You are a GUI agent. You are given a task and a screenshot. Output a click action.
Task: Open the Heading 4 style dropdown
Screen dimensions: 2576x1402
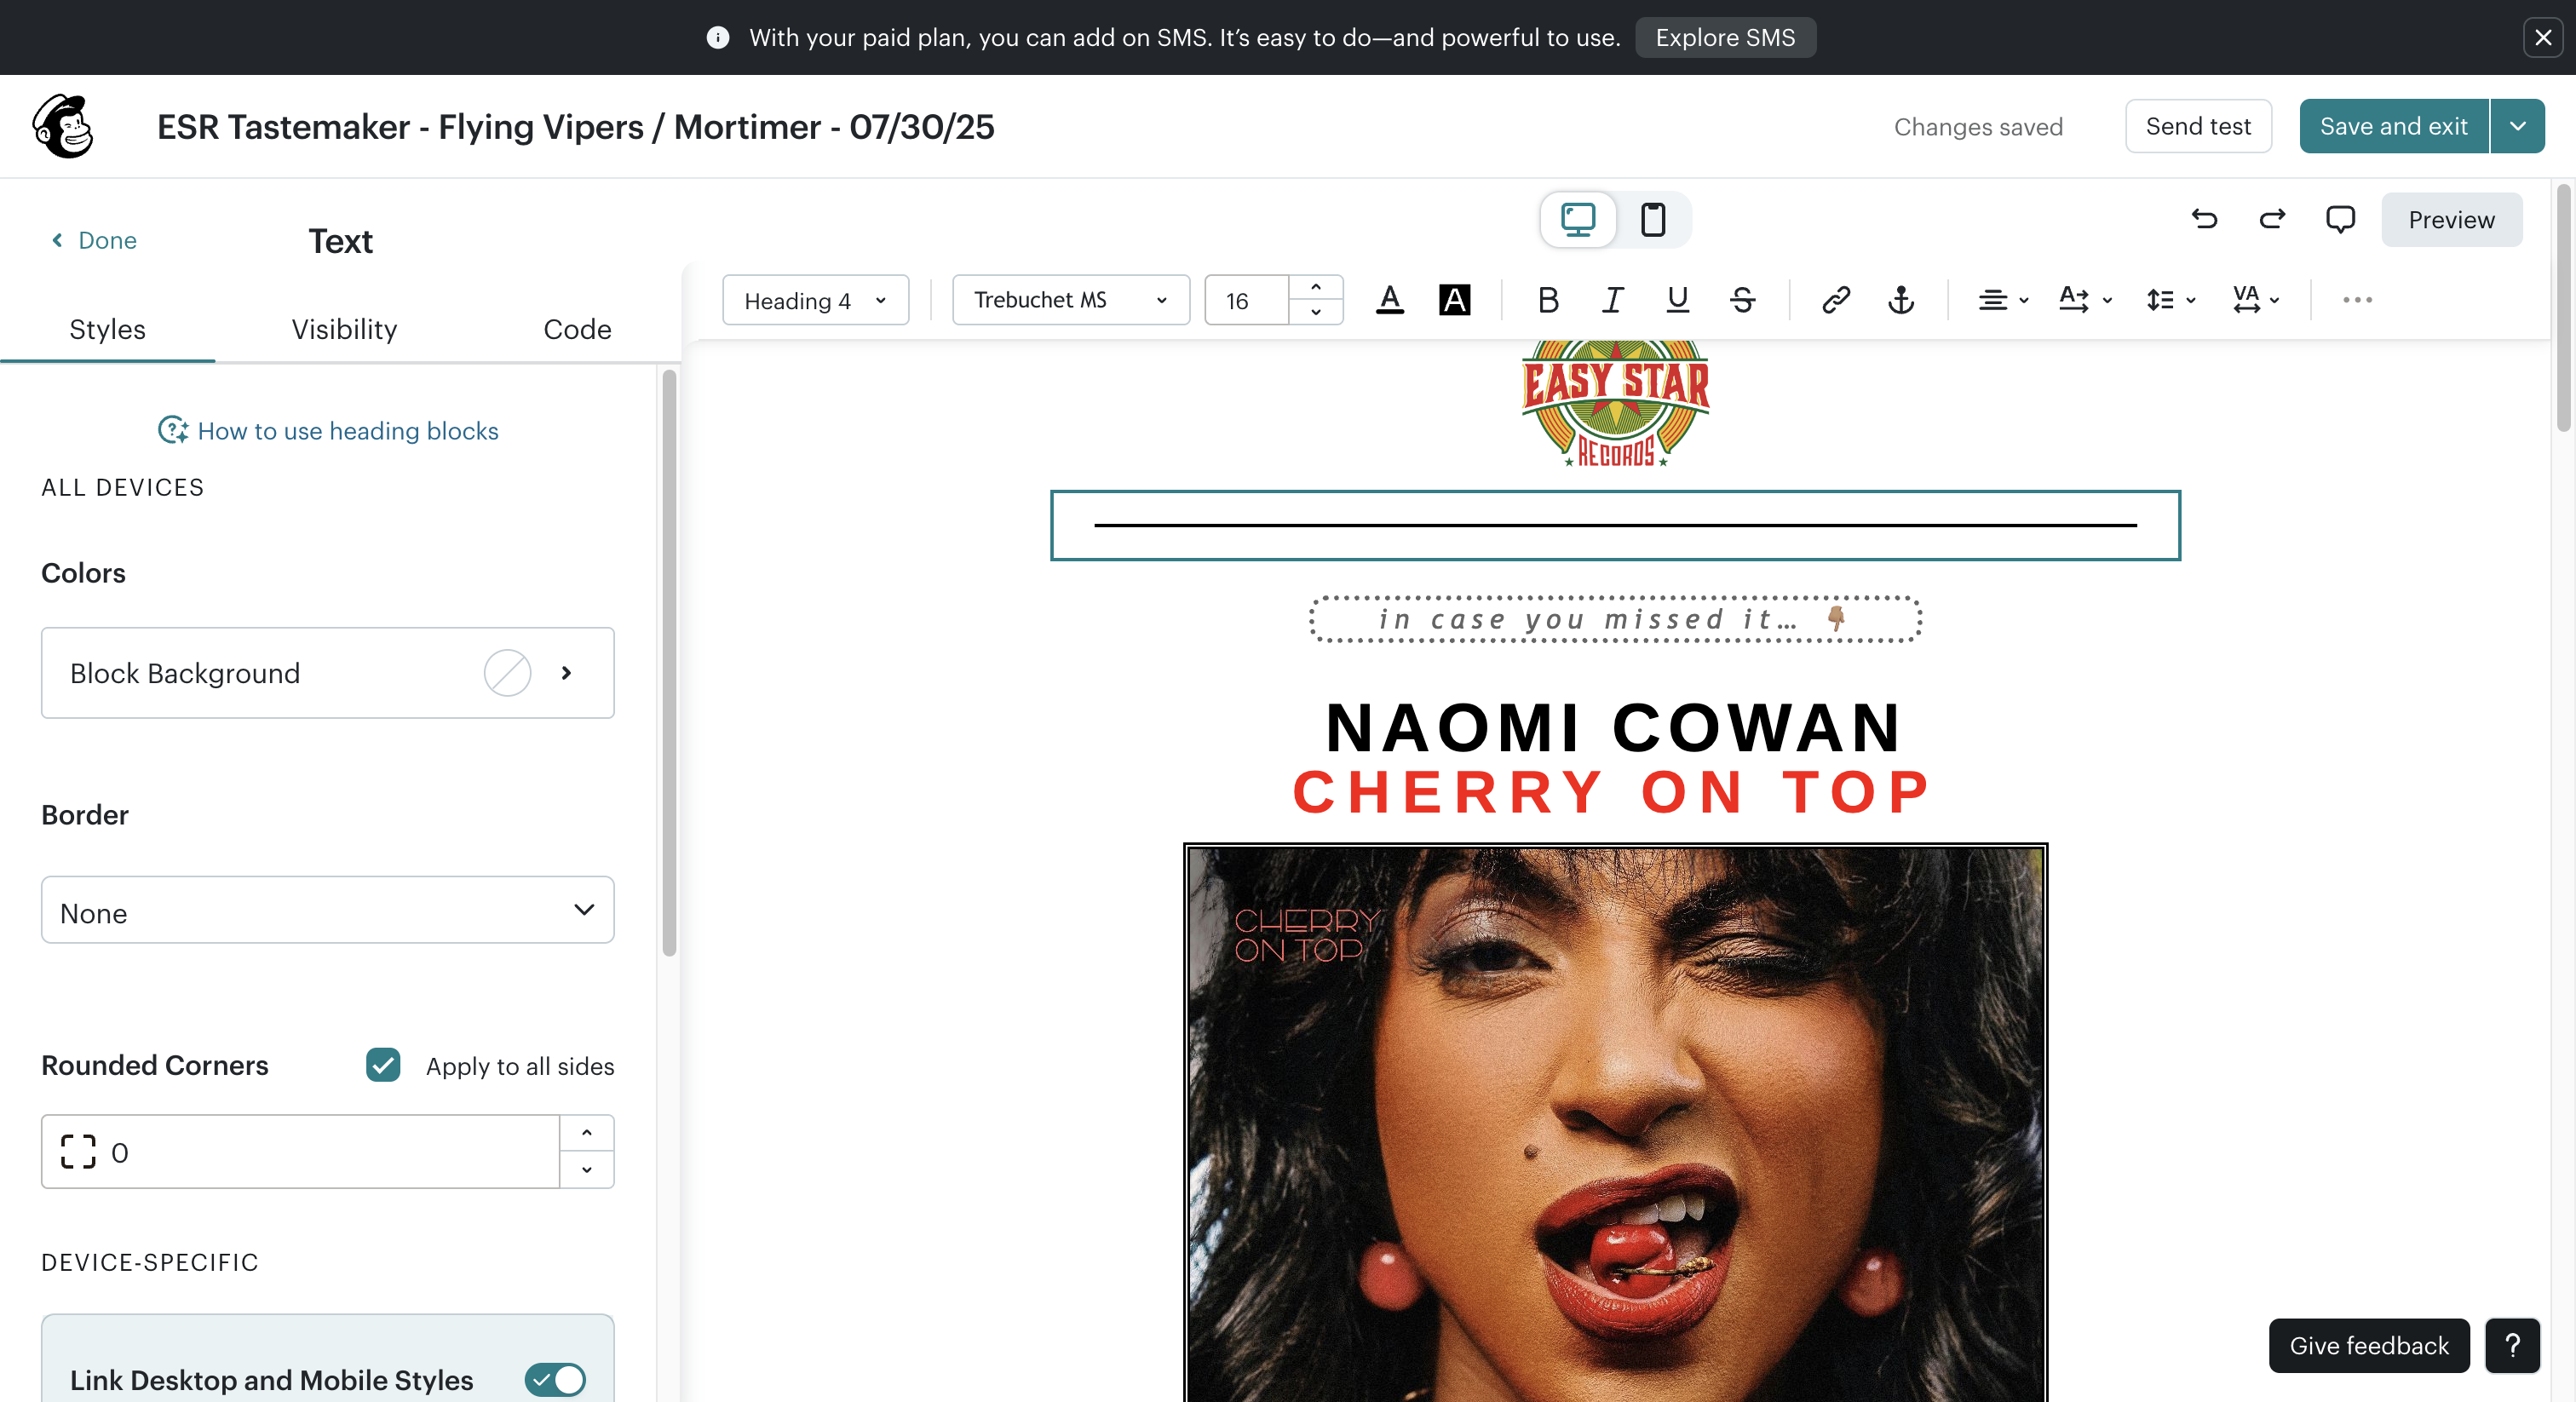tap(815, 300)
